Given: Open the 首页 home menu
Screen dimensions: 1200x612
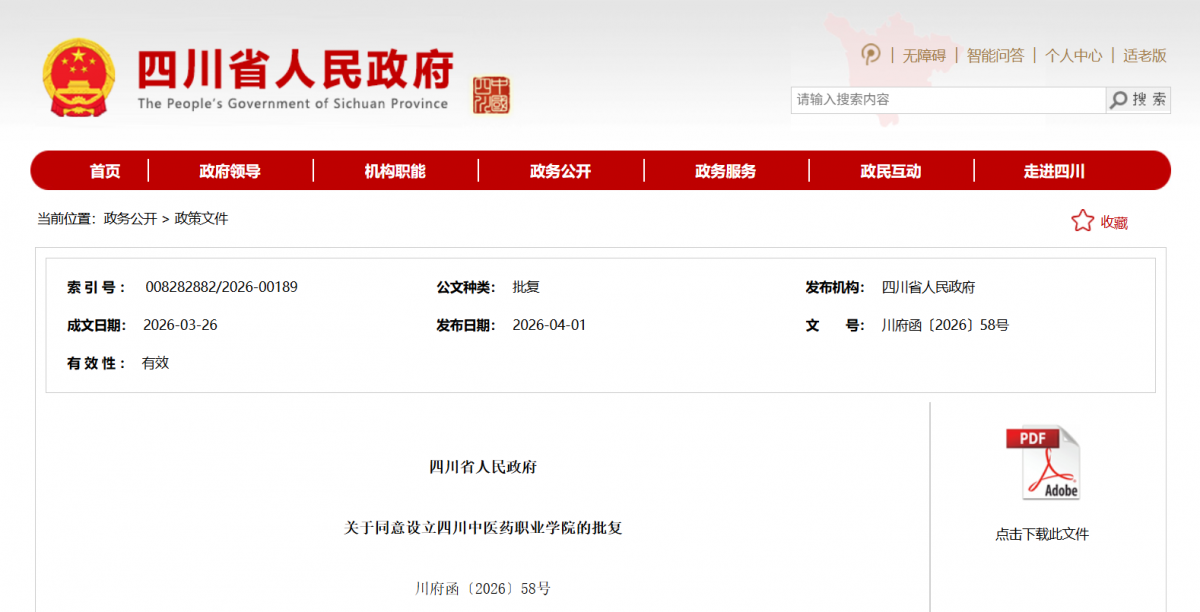Looking at the screenshot, I should point(105,171).
